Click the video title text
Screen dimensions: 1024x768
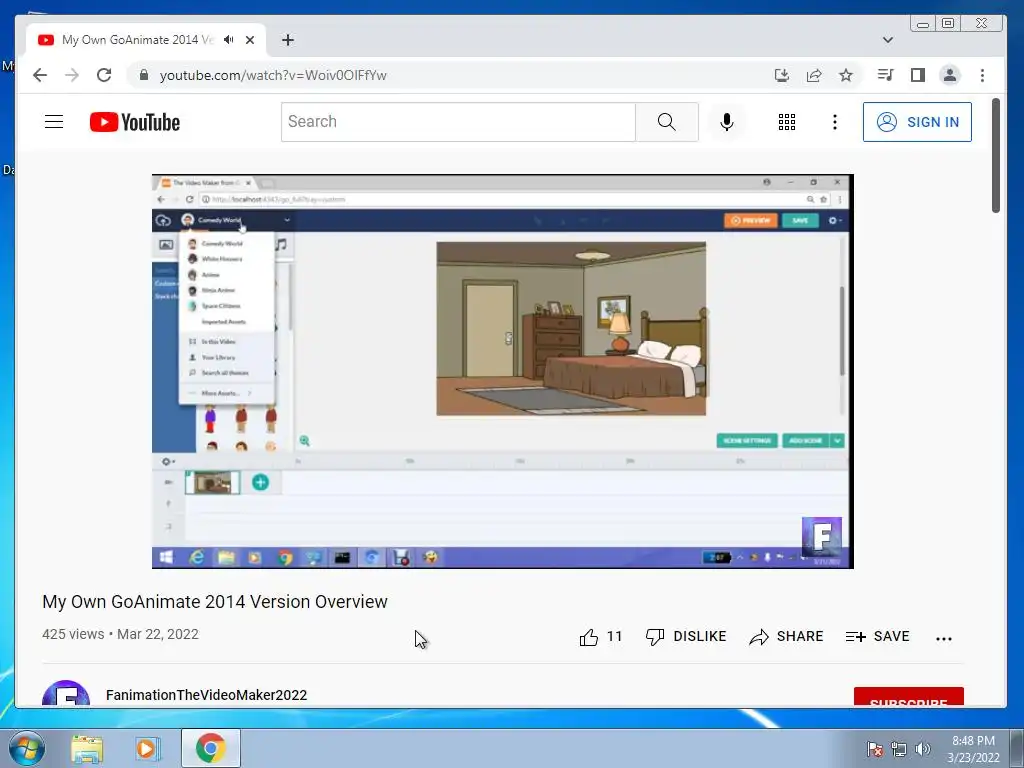click(x=215, y=601)
